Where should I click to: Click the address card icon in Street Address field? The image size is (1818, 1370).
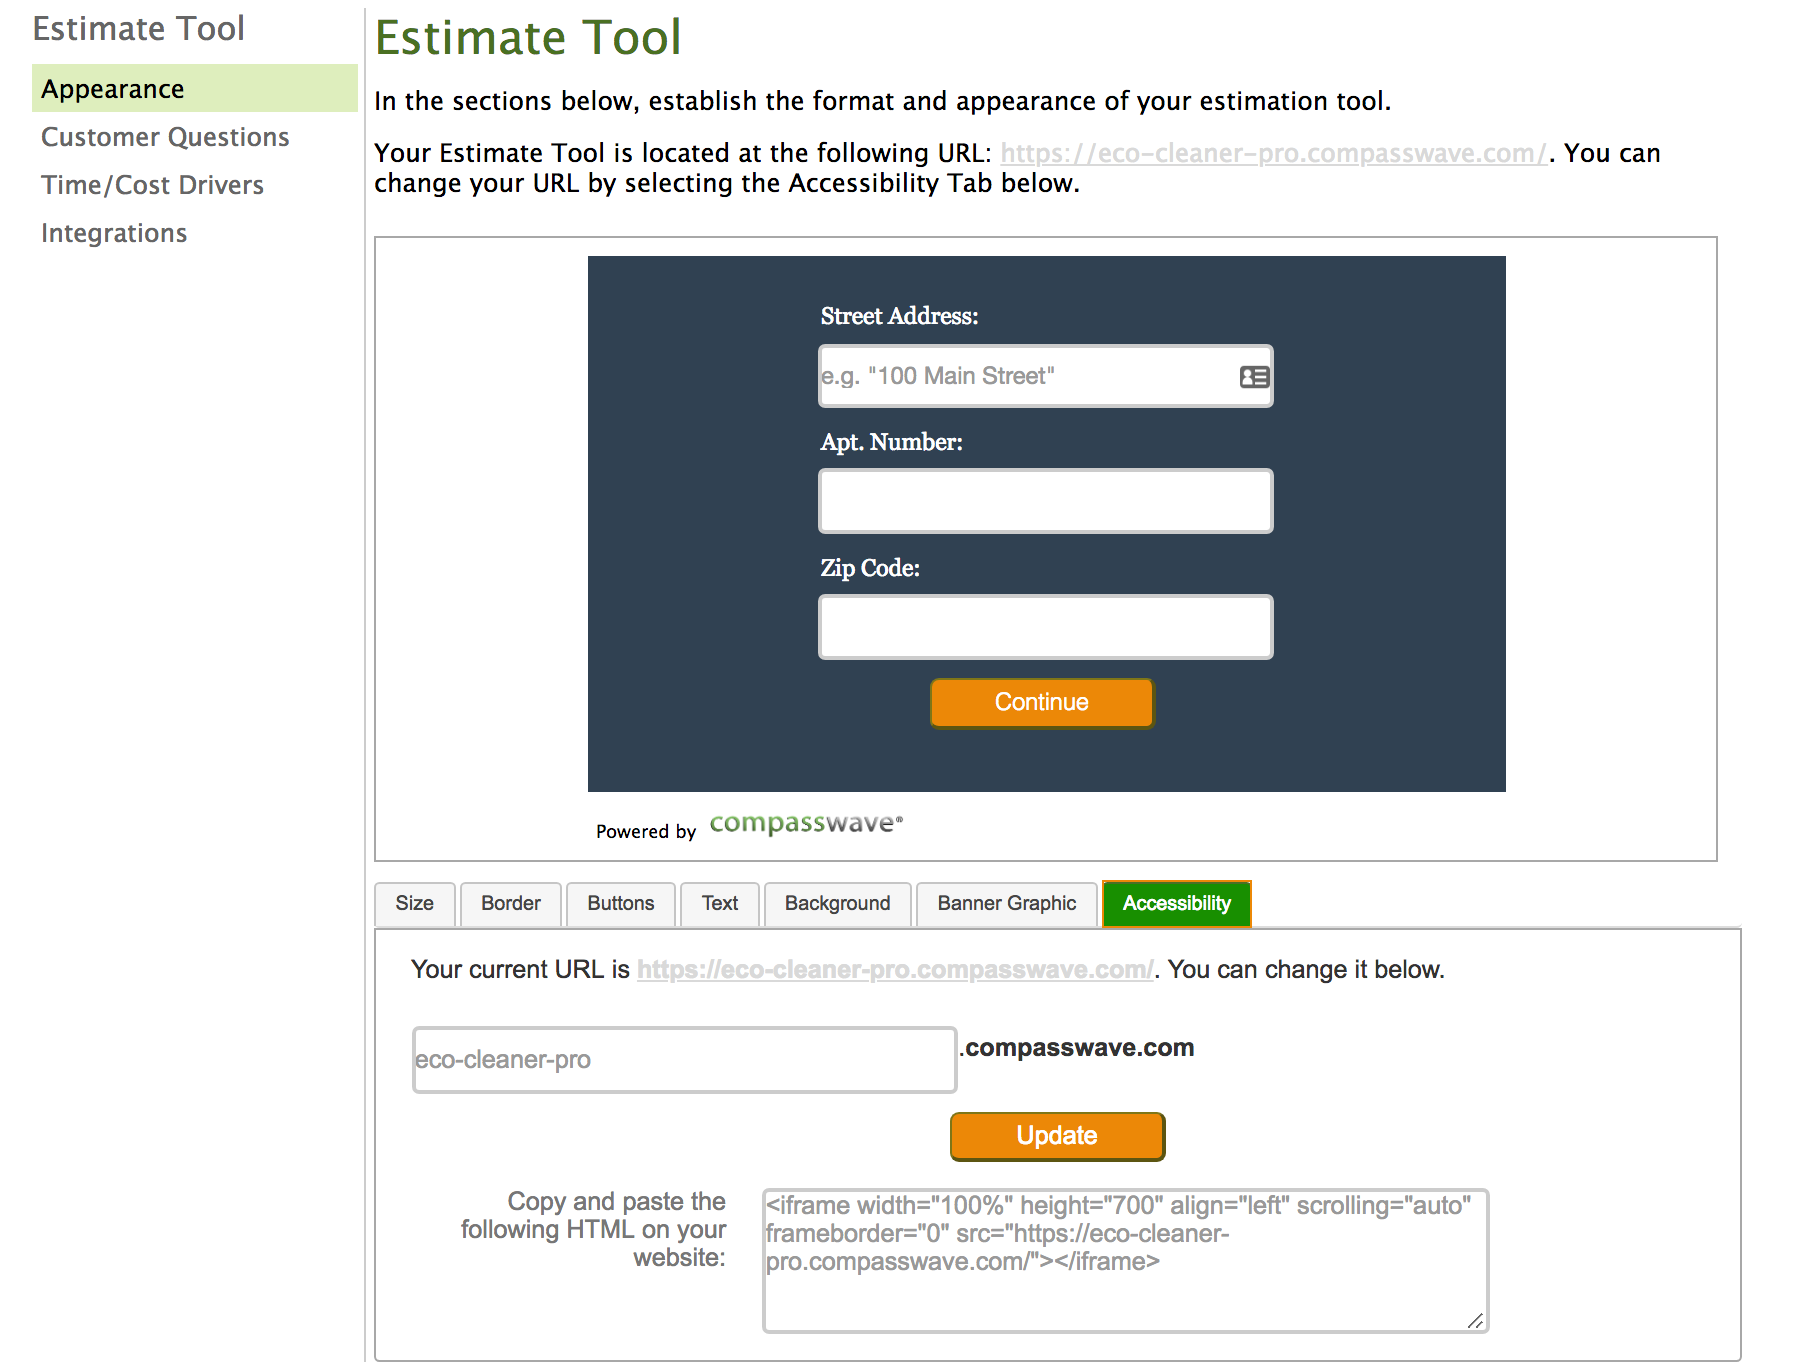click(x=1253, y=377)
